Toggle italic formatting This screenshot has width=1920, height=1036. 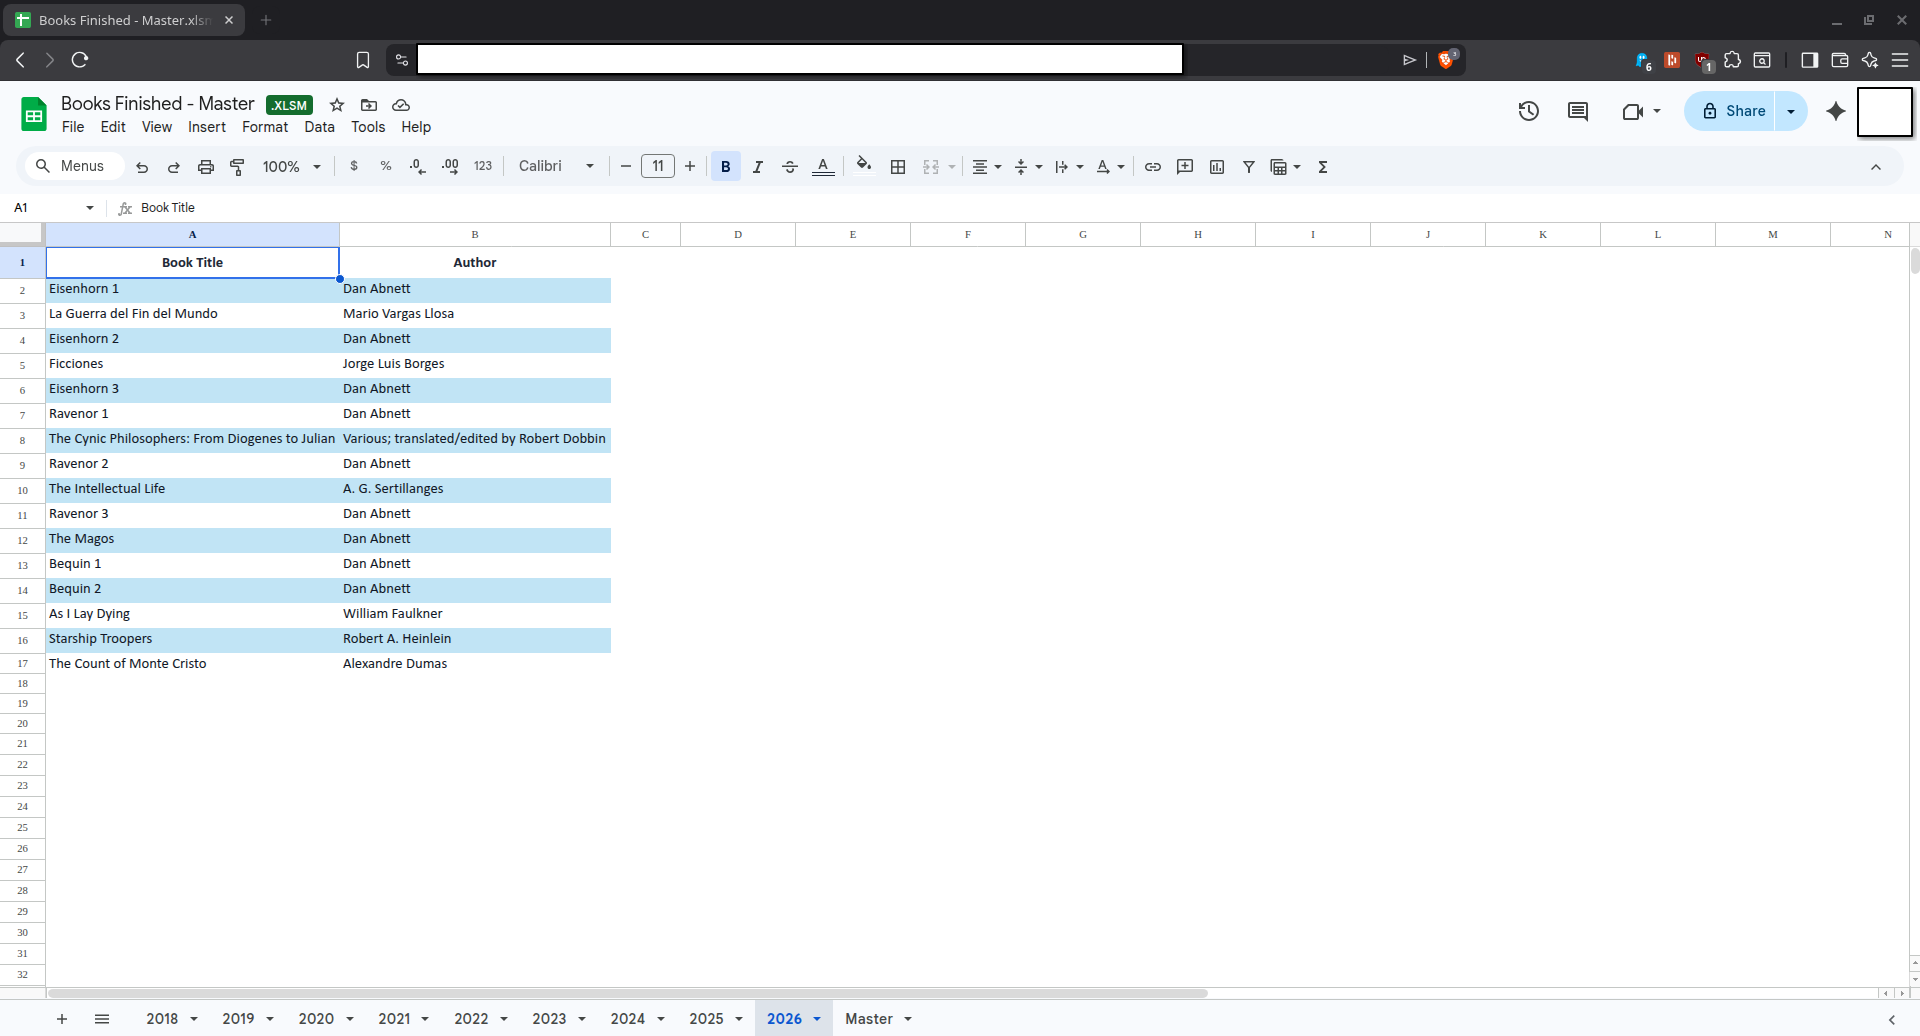click(x=758, y=167)
